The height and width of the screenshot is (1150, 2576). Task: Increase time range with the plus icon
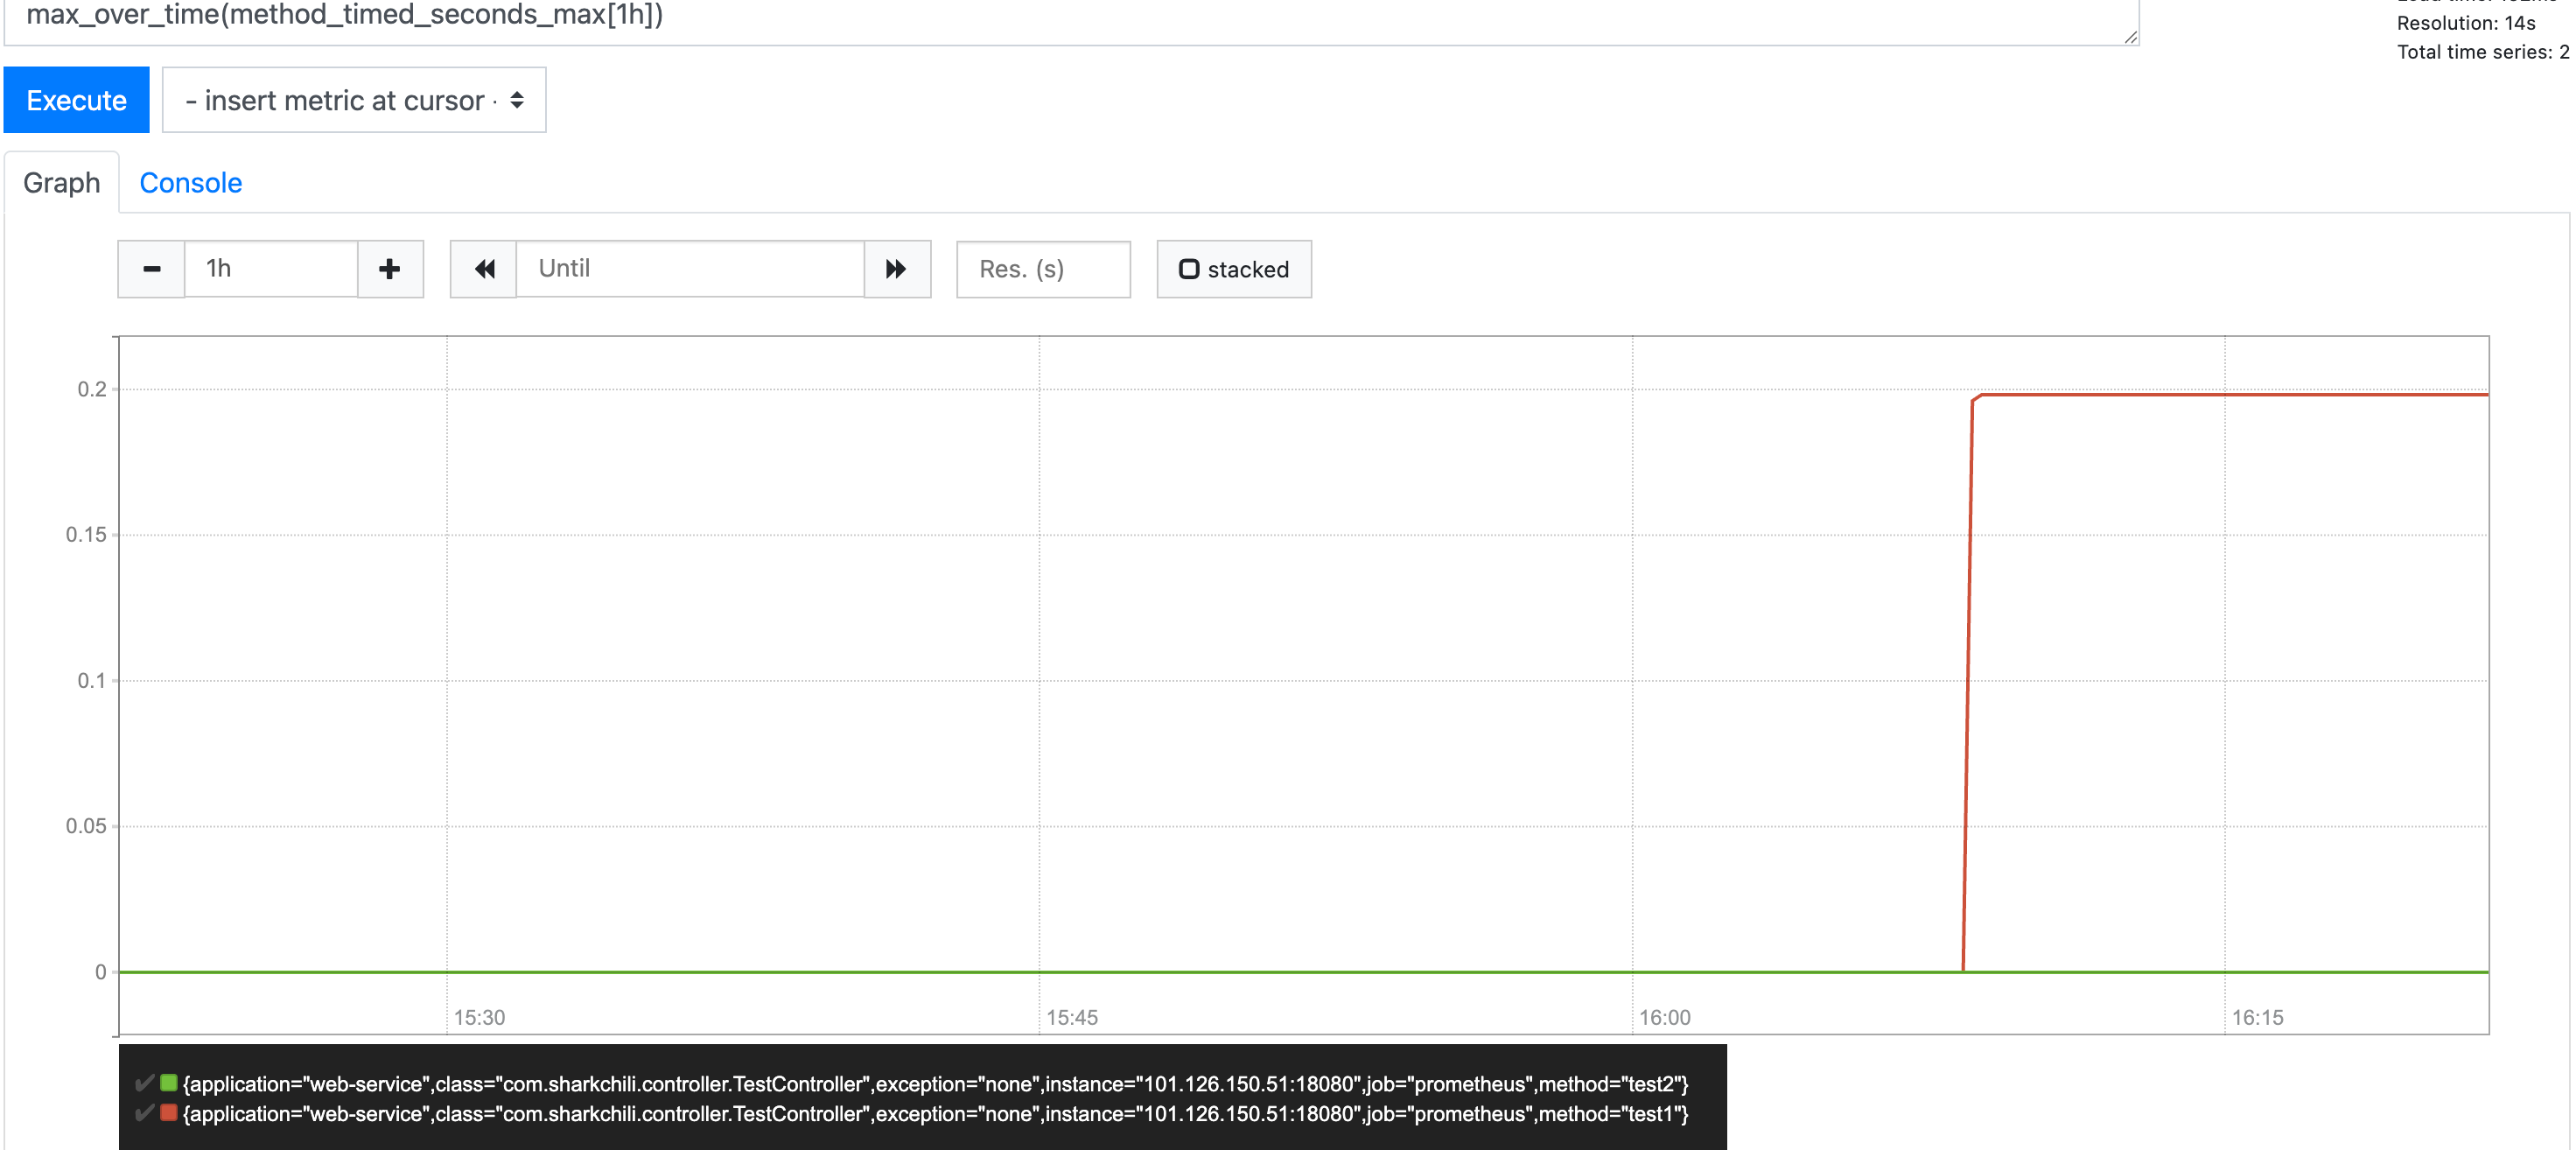(x=390, y=269)
